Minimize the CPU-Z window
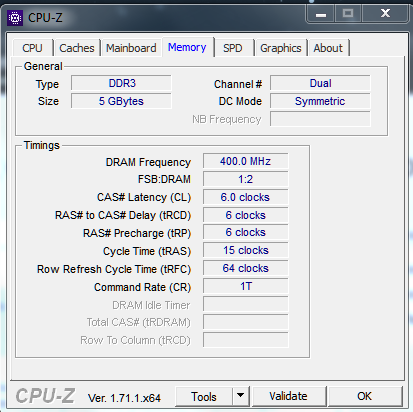 coord(321,14)
